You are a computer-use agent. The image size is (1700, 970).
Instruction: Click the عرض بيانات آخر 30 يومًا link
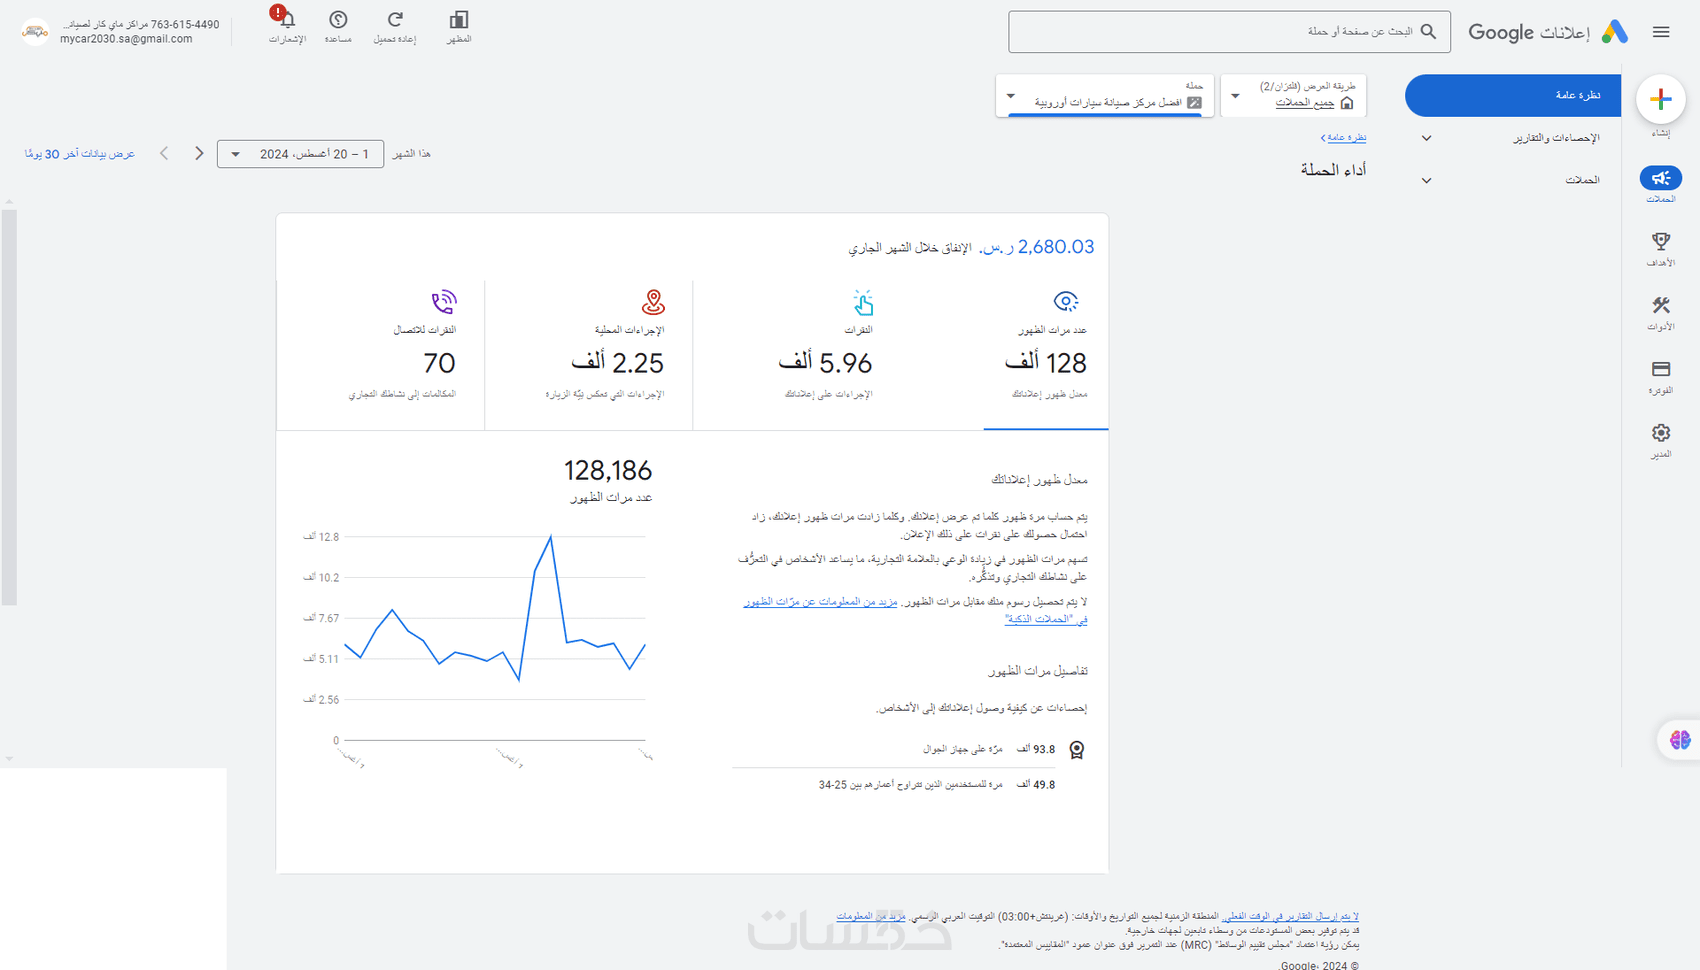[80, 154]
